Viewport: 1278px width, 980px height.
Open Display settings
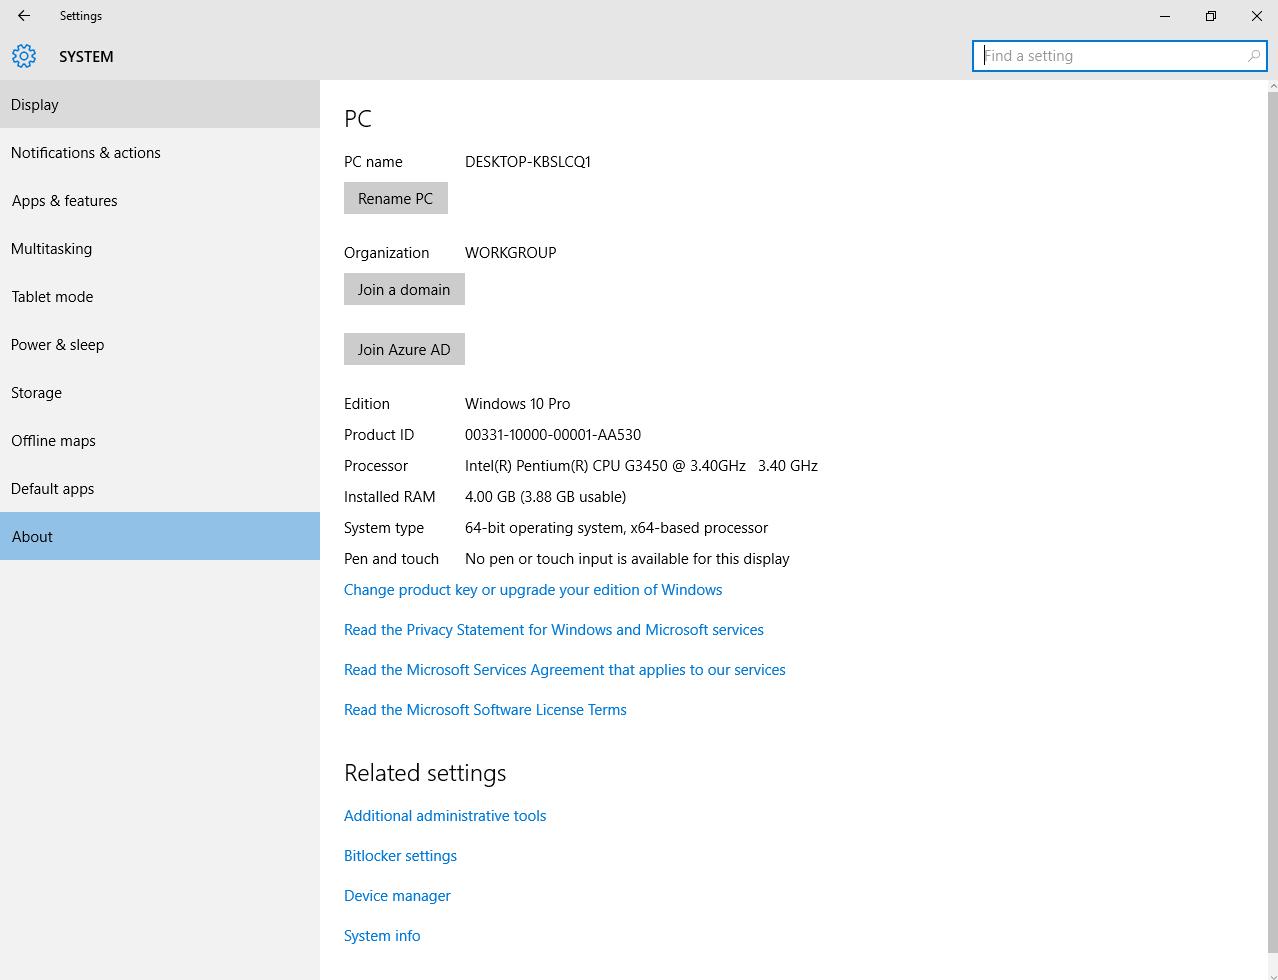coord(160,104)
